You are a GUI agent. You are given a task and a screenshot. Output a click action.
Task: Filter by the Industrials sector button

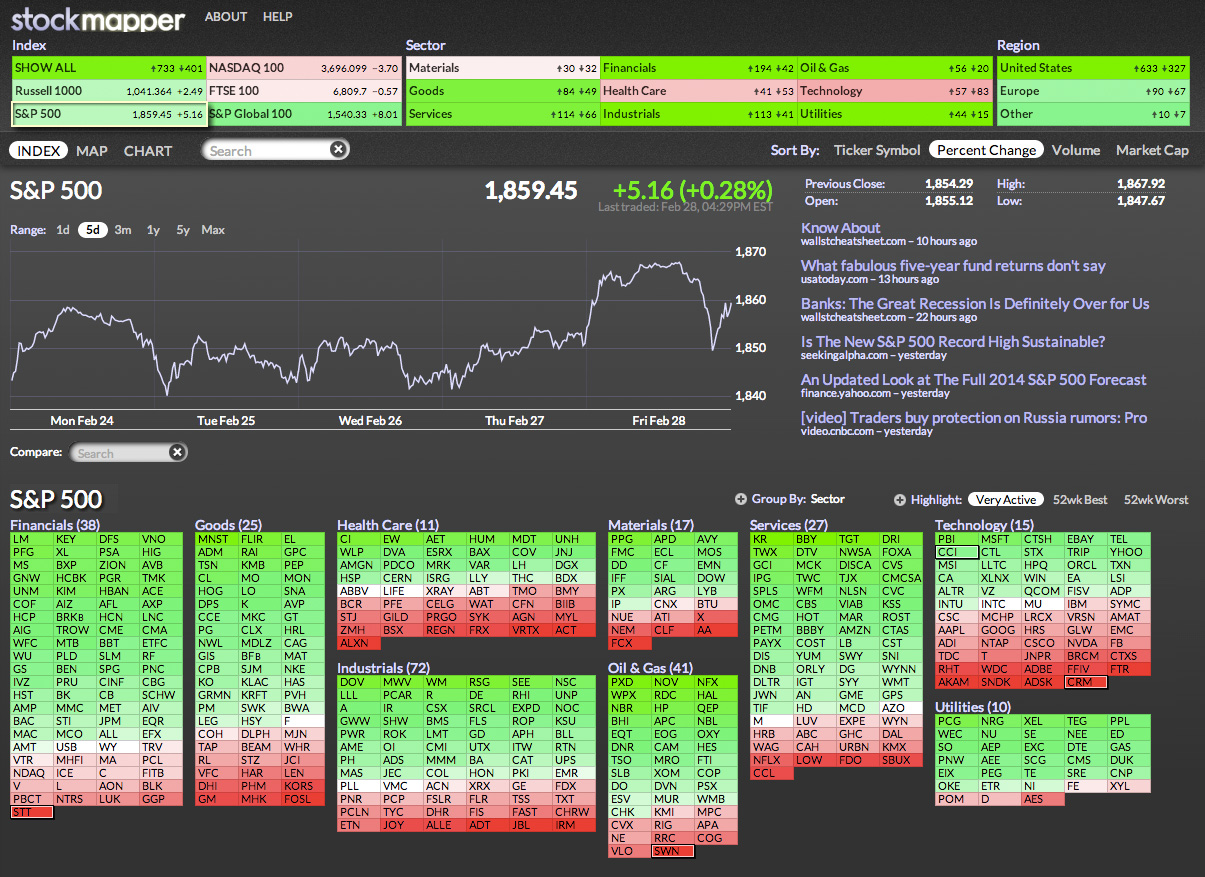698,114
